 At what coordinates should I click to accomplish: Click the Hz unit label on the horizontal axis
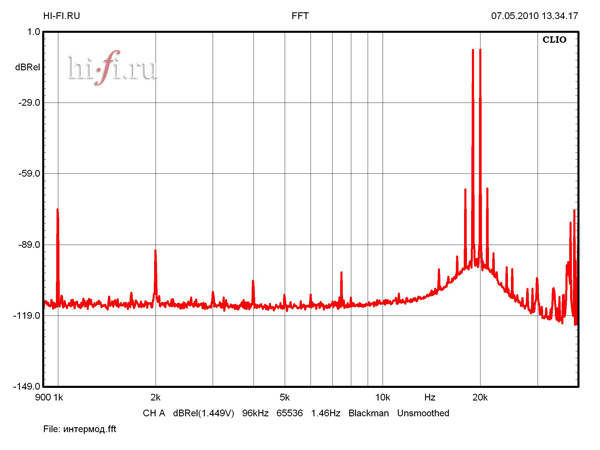[430, 398]
